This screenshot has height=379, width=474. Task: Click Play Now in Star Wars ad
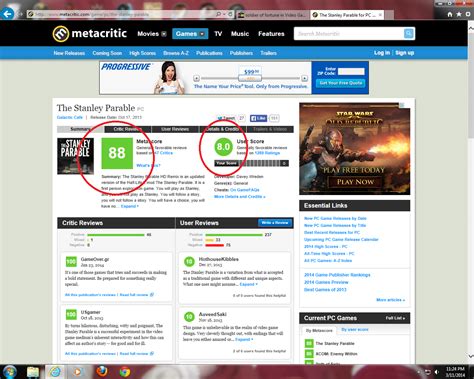point(355,182)
